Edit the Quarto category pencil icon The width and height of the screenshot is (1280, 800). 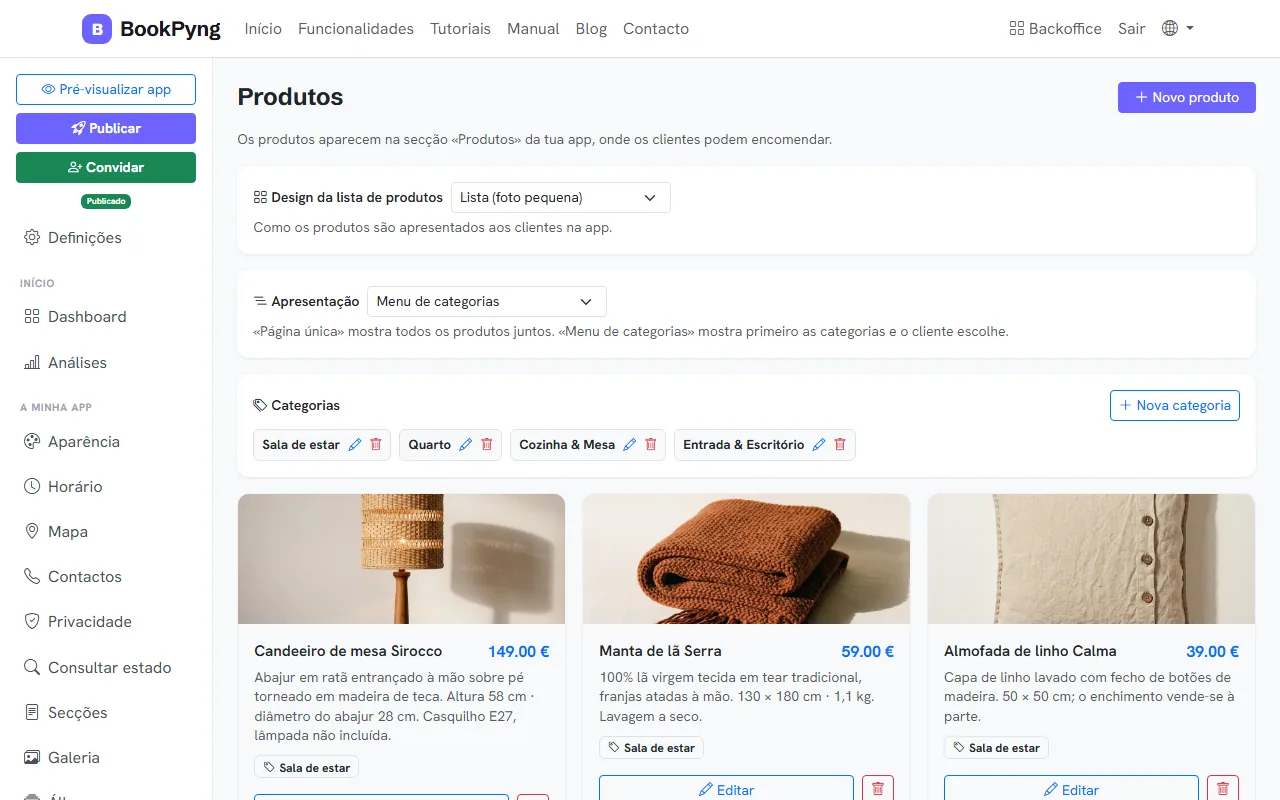tap(465, 445)
